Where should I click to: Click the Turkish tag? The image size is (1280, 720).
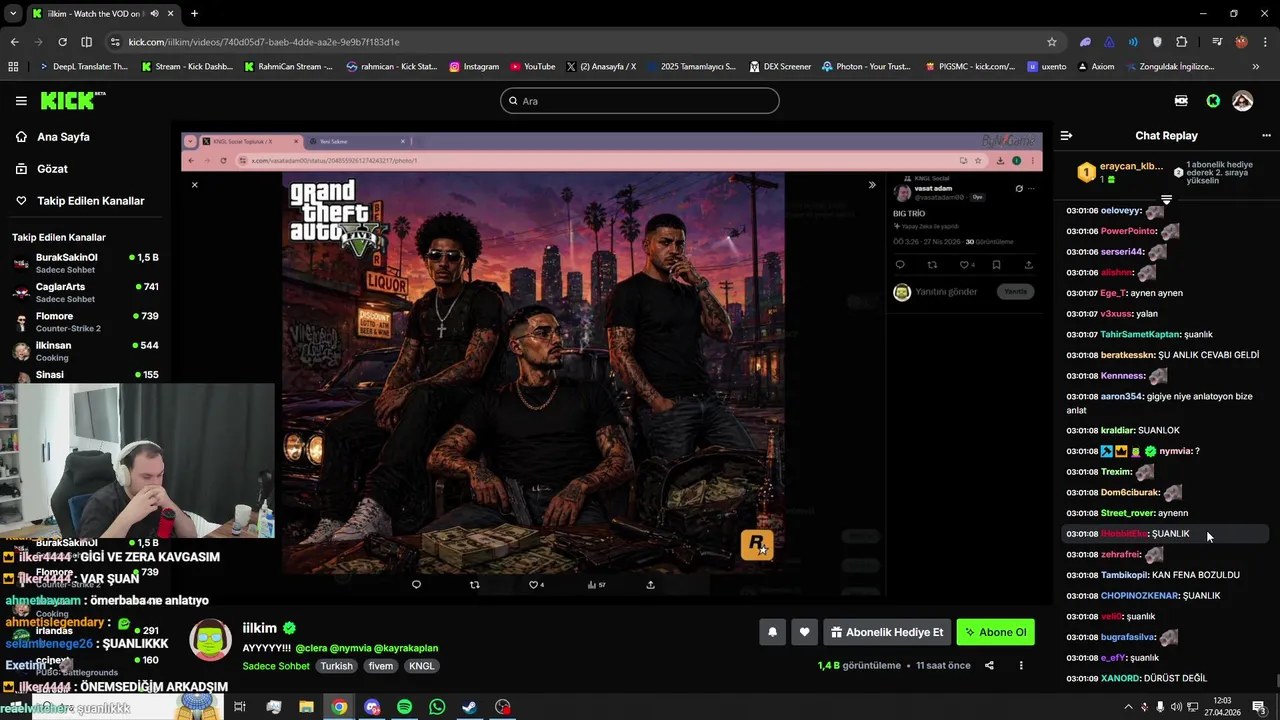click(336, 666)
